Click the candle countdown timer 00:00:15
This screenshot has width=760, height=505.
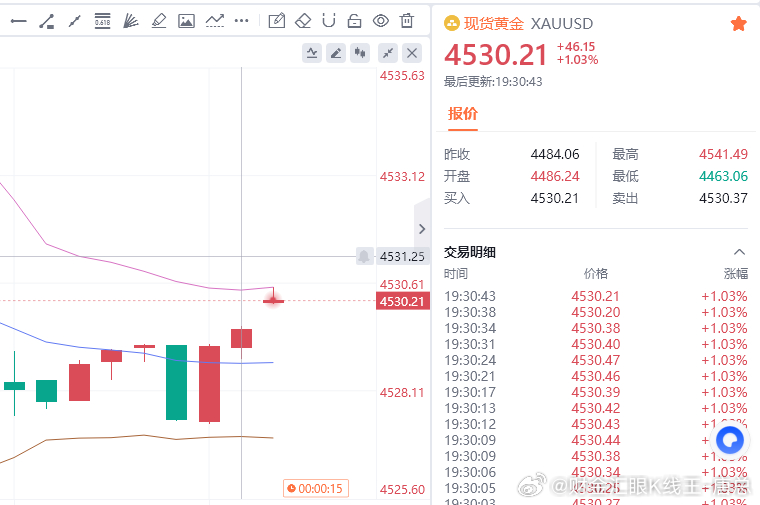point(316,488)
